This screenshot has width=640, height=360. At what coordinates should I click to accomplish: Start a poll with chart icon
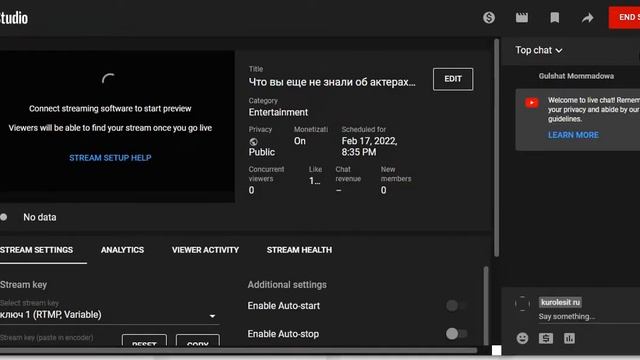coord(569,338)
